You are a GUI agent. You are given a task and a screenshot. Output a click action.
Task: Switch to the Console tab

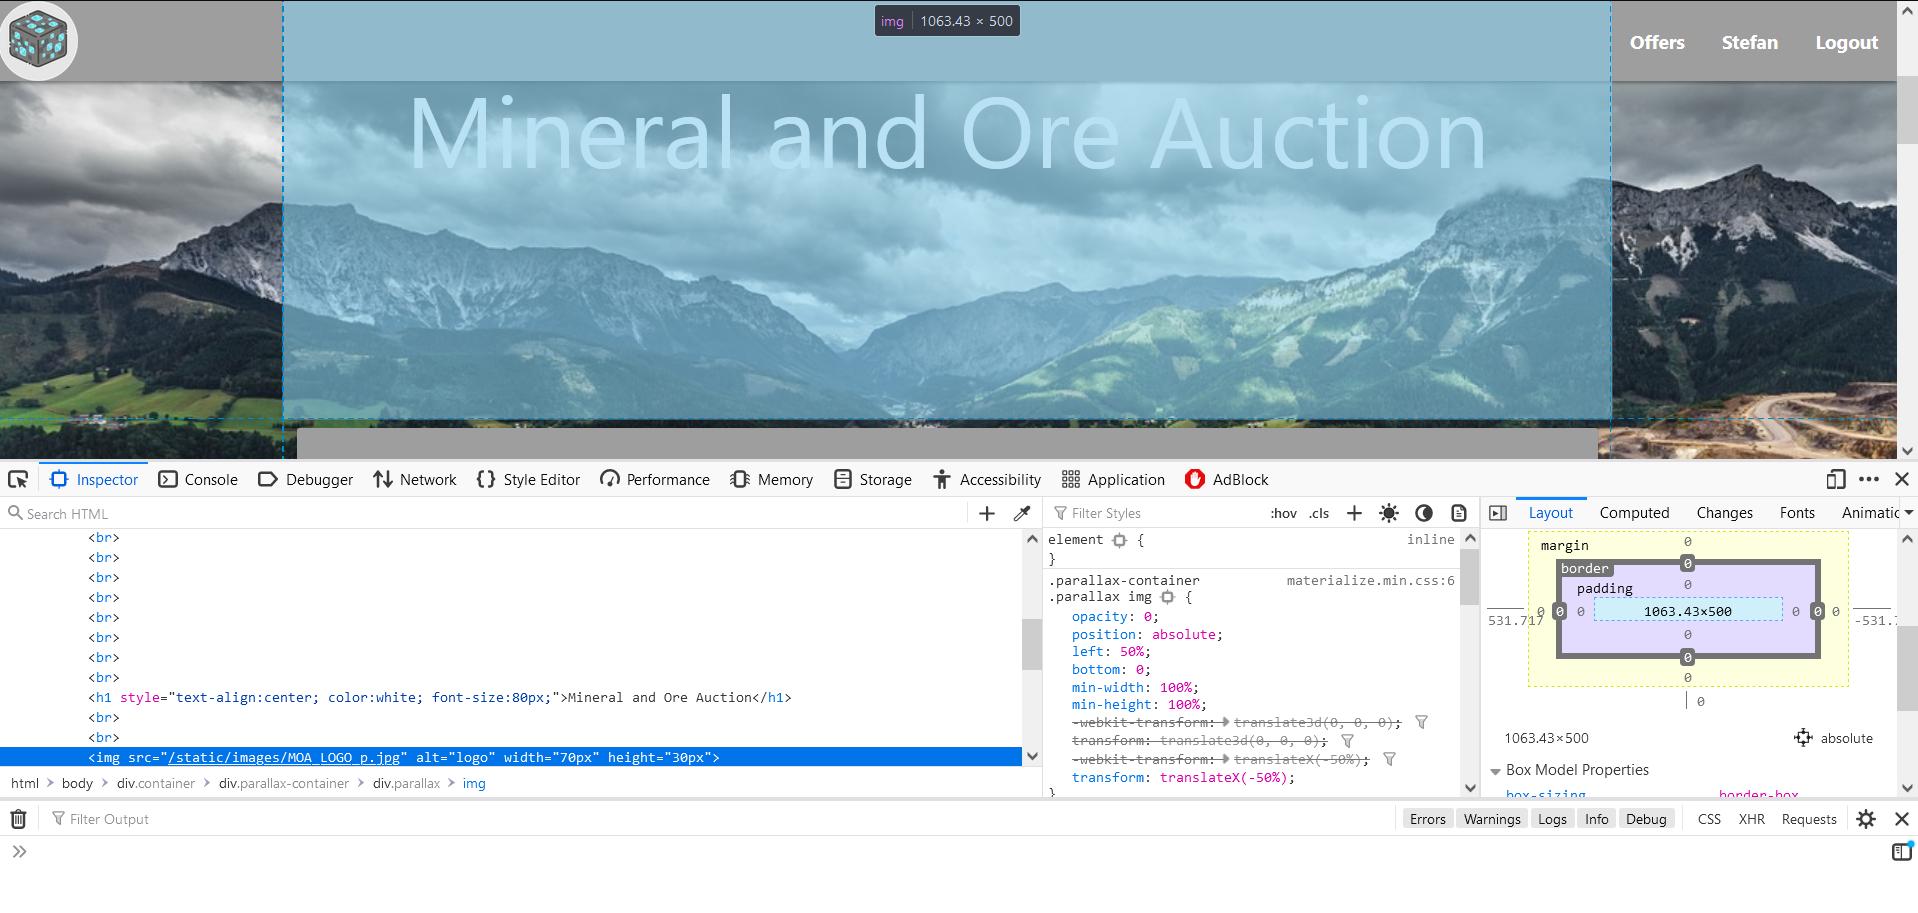coord(198,479)
